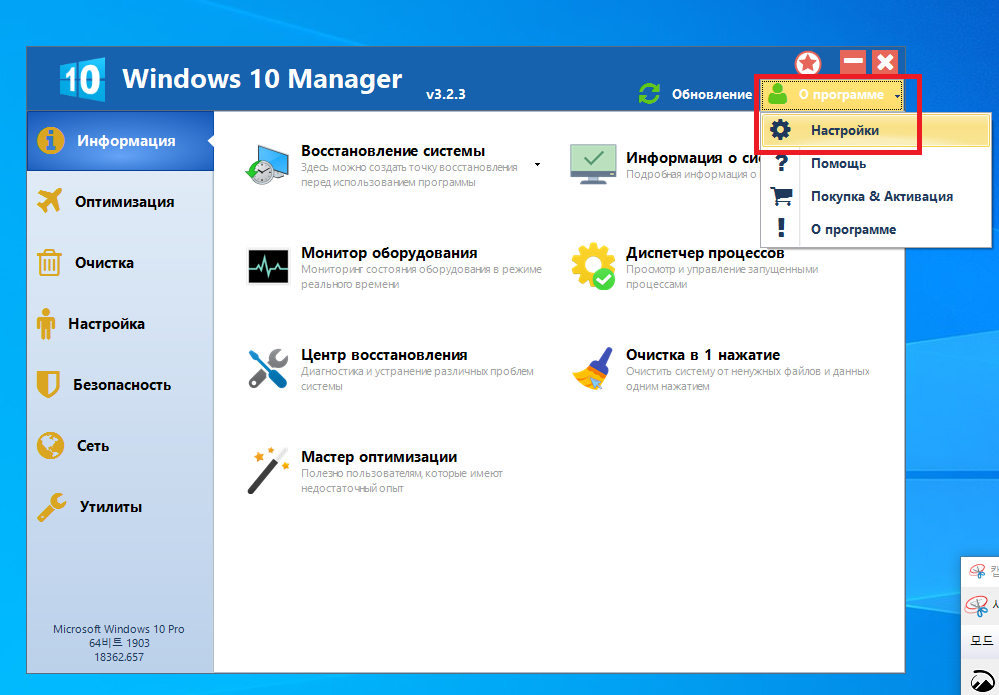
Task: Open the Утилиты sidebar section
Action: coord(110,507)
